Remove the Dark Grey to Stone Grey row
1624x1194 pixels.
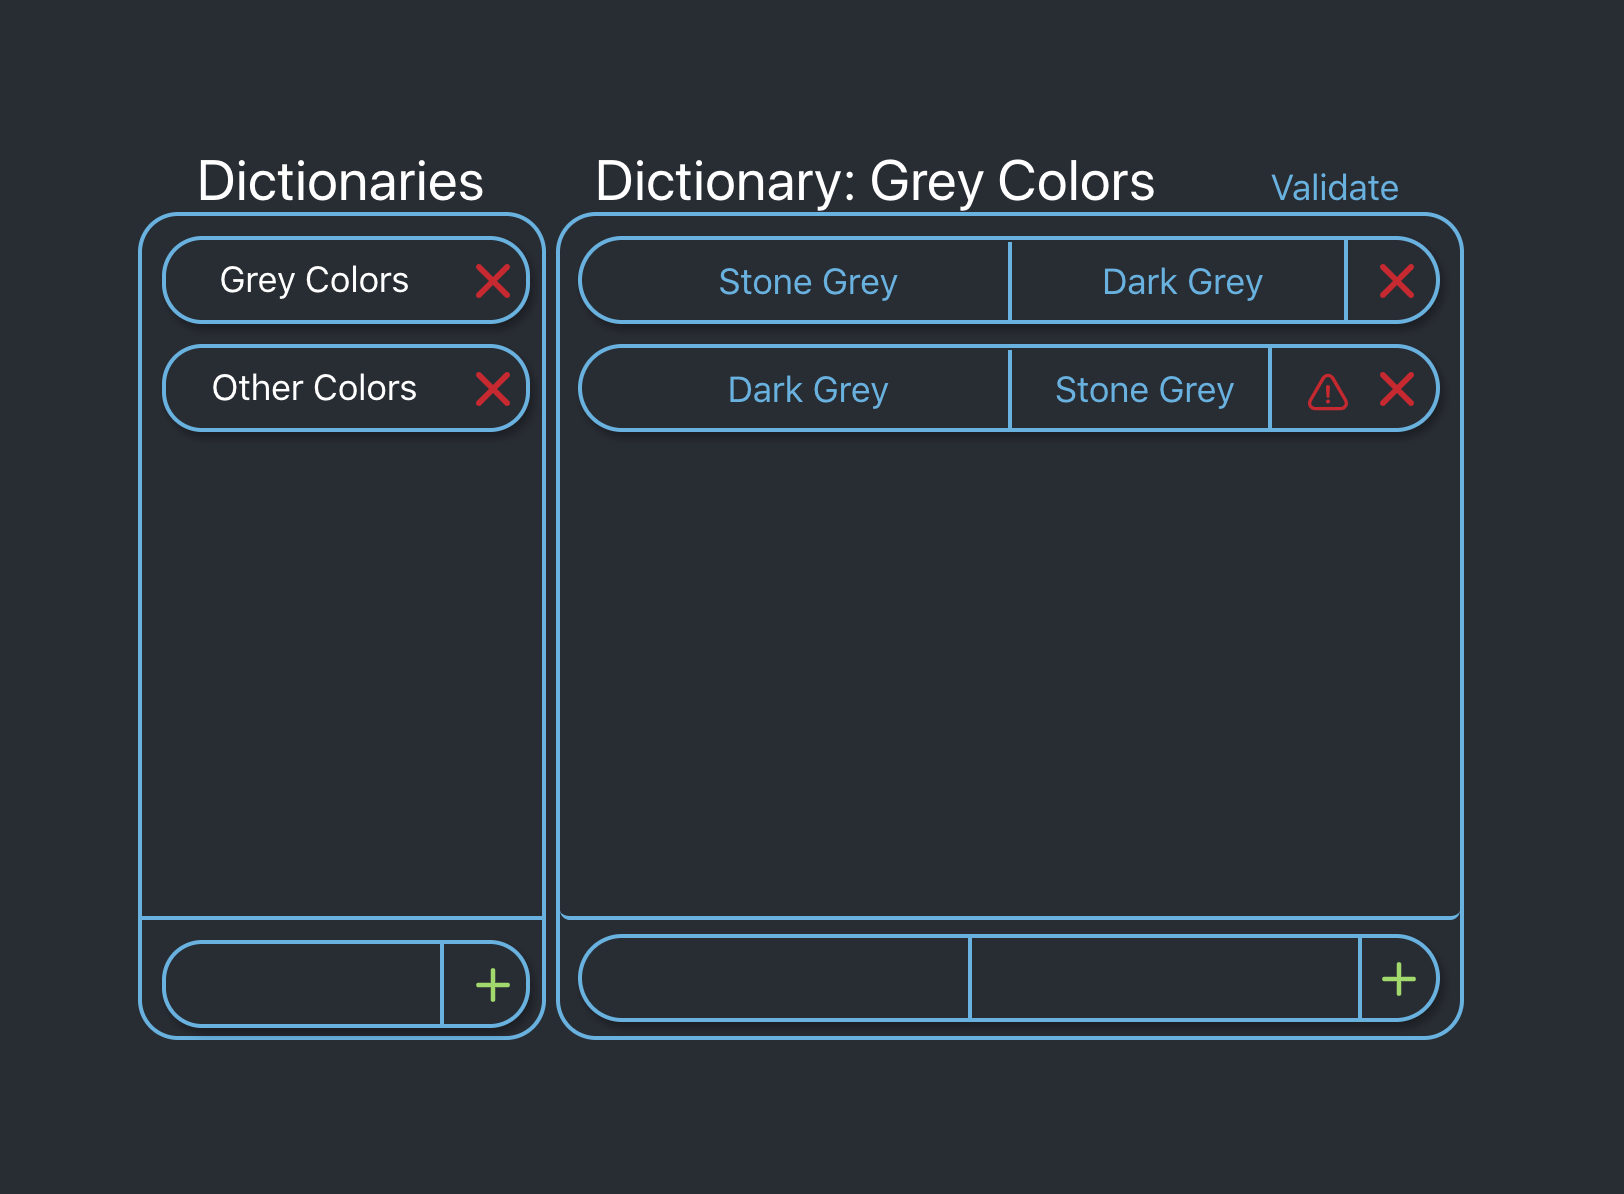1397,389
